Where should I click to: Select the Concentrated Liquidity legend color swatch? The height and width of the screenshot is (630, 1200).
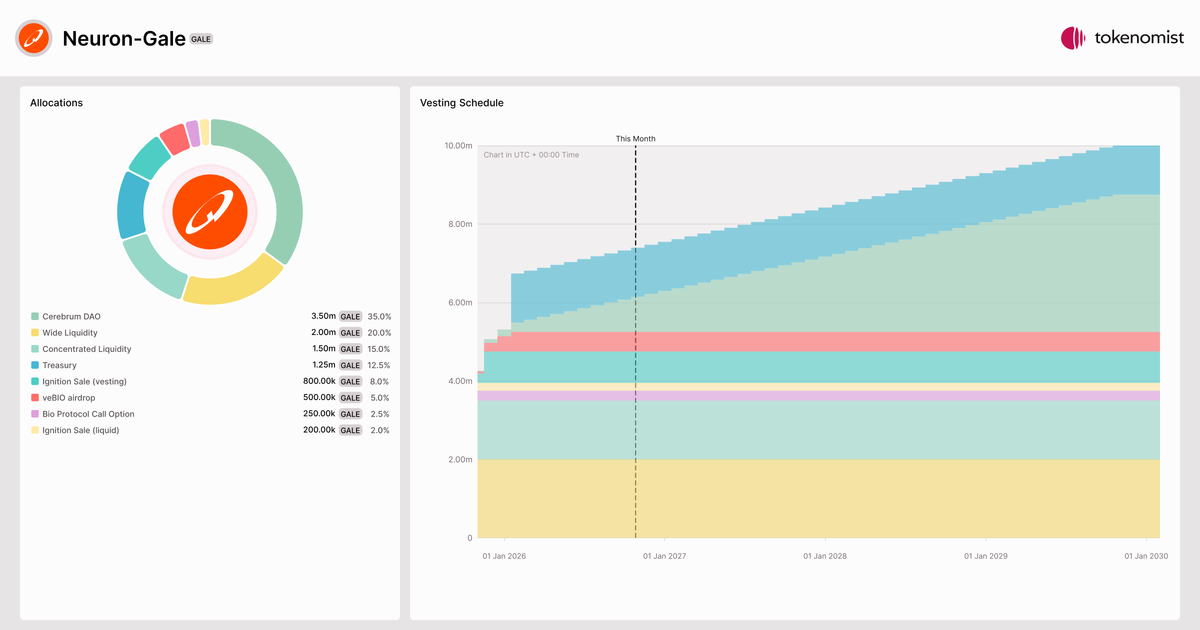(x=35, y=349)
